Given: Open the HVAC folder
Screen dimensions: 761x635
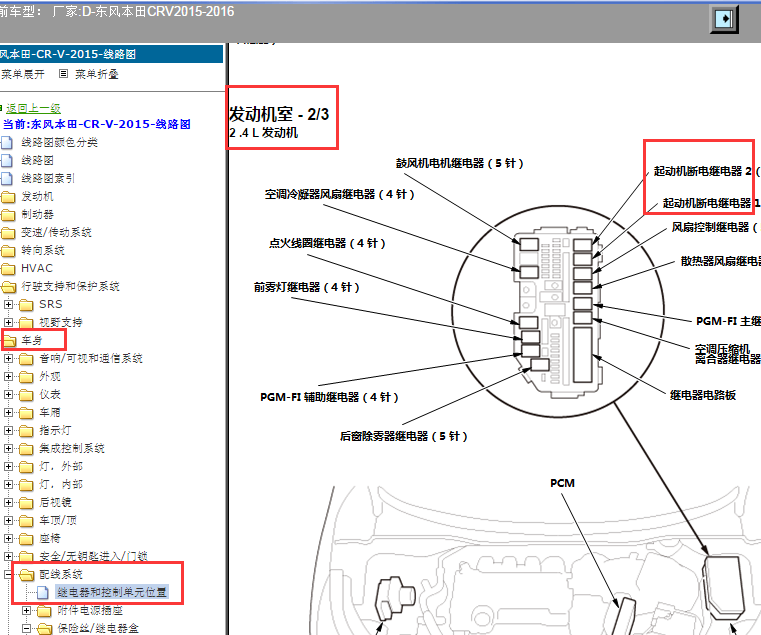Looking at the screenshot, I should [37, 268].
